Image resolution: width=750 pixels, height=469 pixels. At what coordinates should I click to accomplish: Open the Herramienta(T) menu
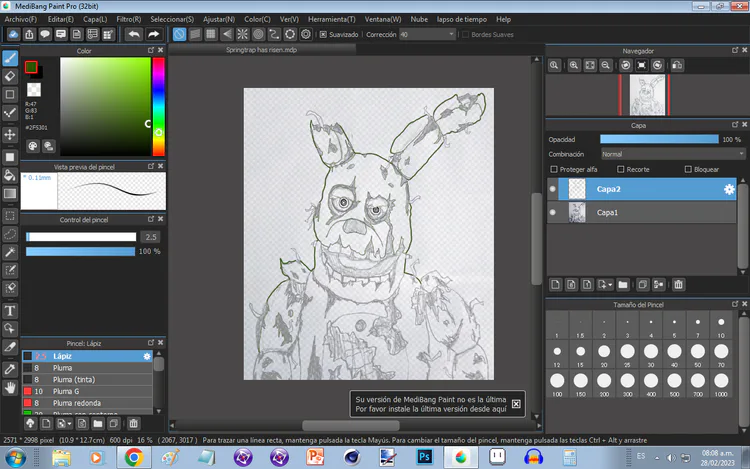[331, 19]
